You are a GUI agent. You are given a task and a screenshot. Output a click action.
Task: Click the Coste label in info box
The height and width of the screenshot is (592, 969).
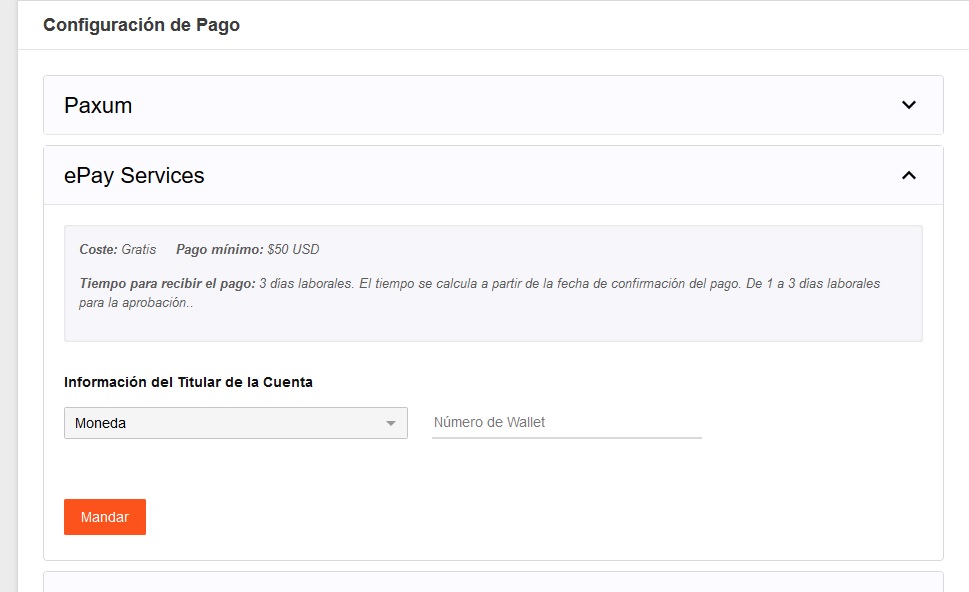[98, 249]
